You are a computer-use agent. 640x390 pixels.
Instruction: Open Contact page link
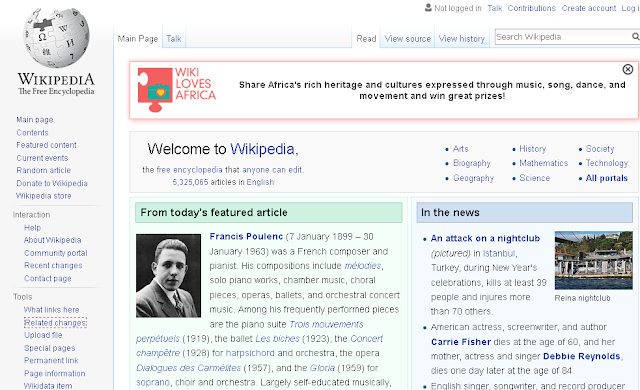pyautogui.click(x=48, y=278)
